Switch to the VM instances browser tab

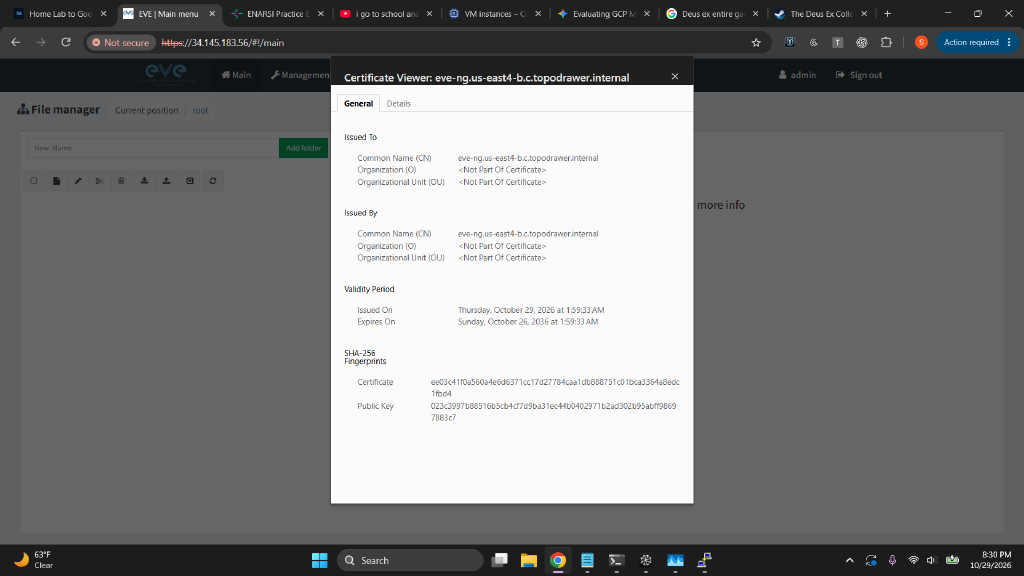click(x=495, y=14)
